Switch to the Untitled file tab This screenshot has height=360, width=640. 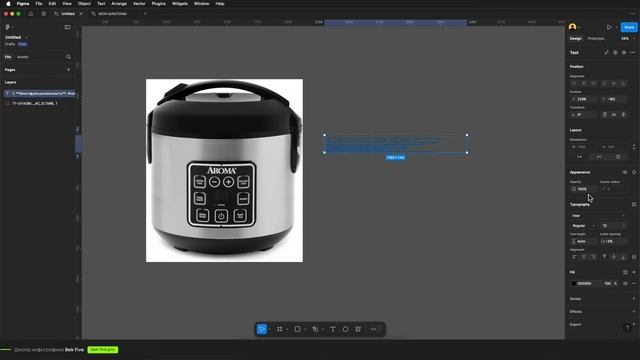(x=68, y=13)
